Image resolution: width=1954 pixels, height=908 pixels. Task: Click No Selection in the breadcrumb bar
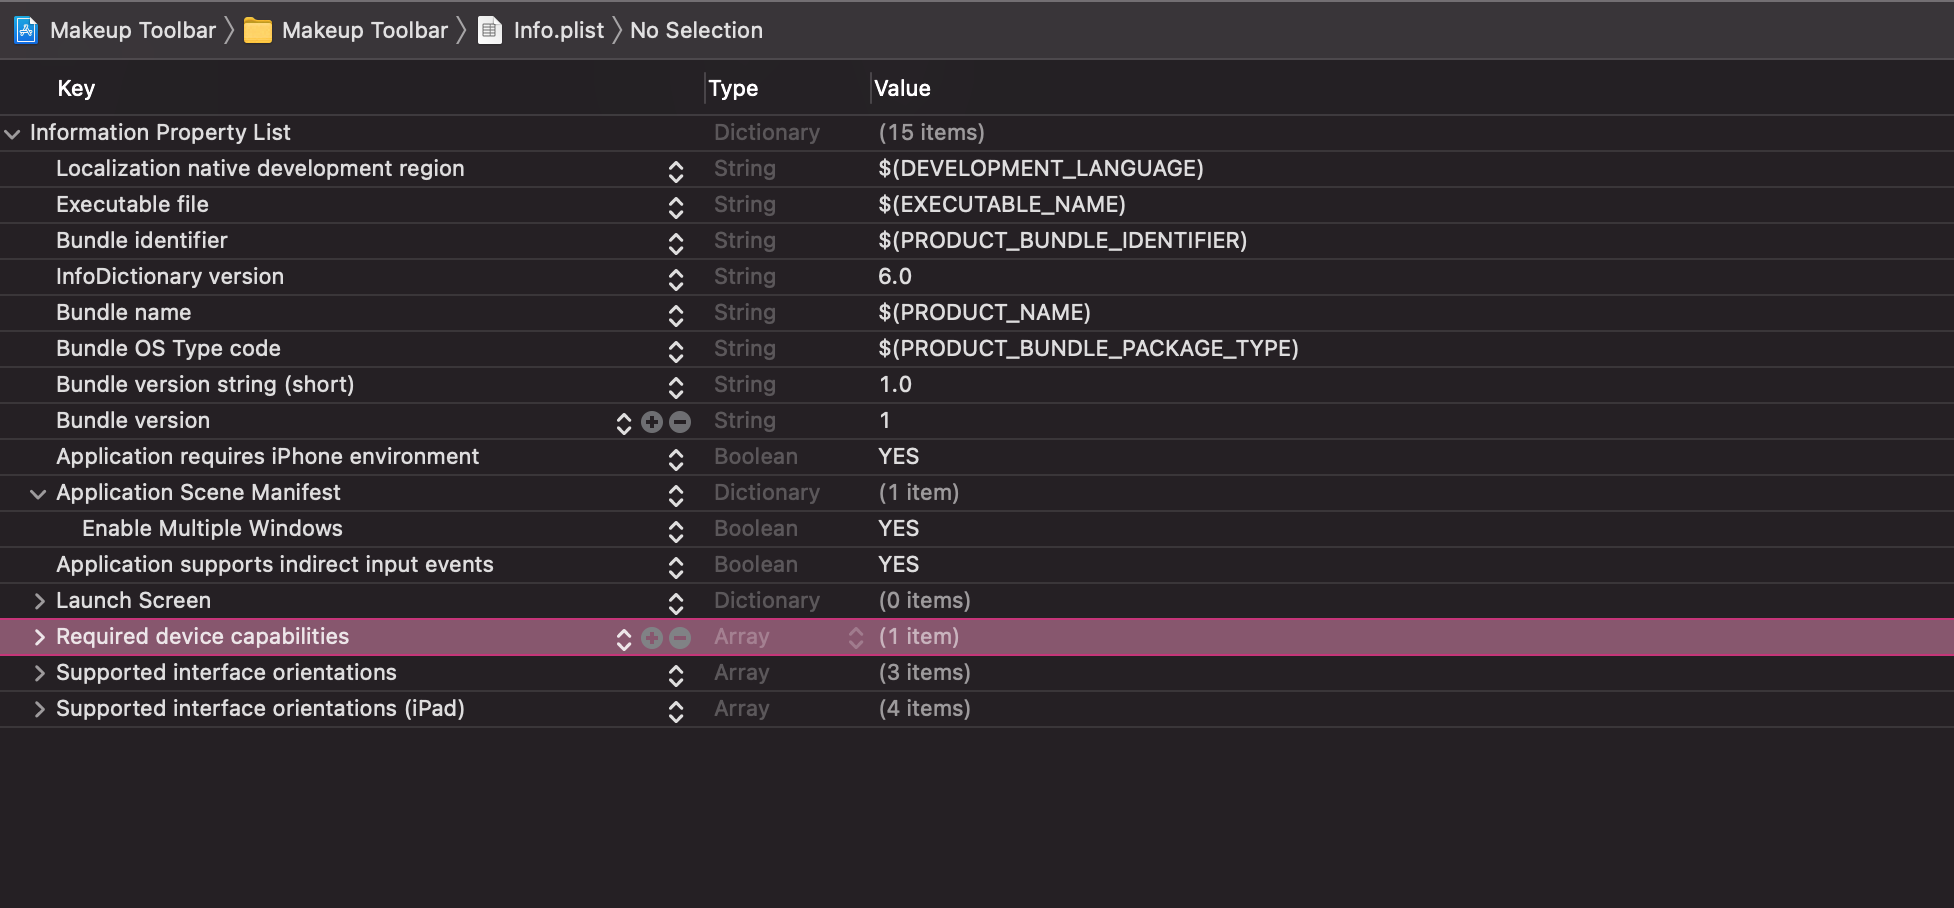[x=696, y=31]
